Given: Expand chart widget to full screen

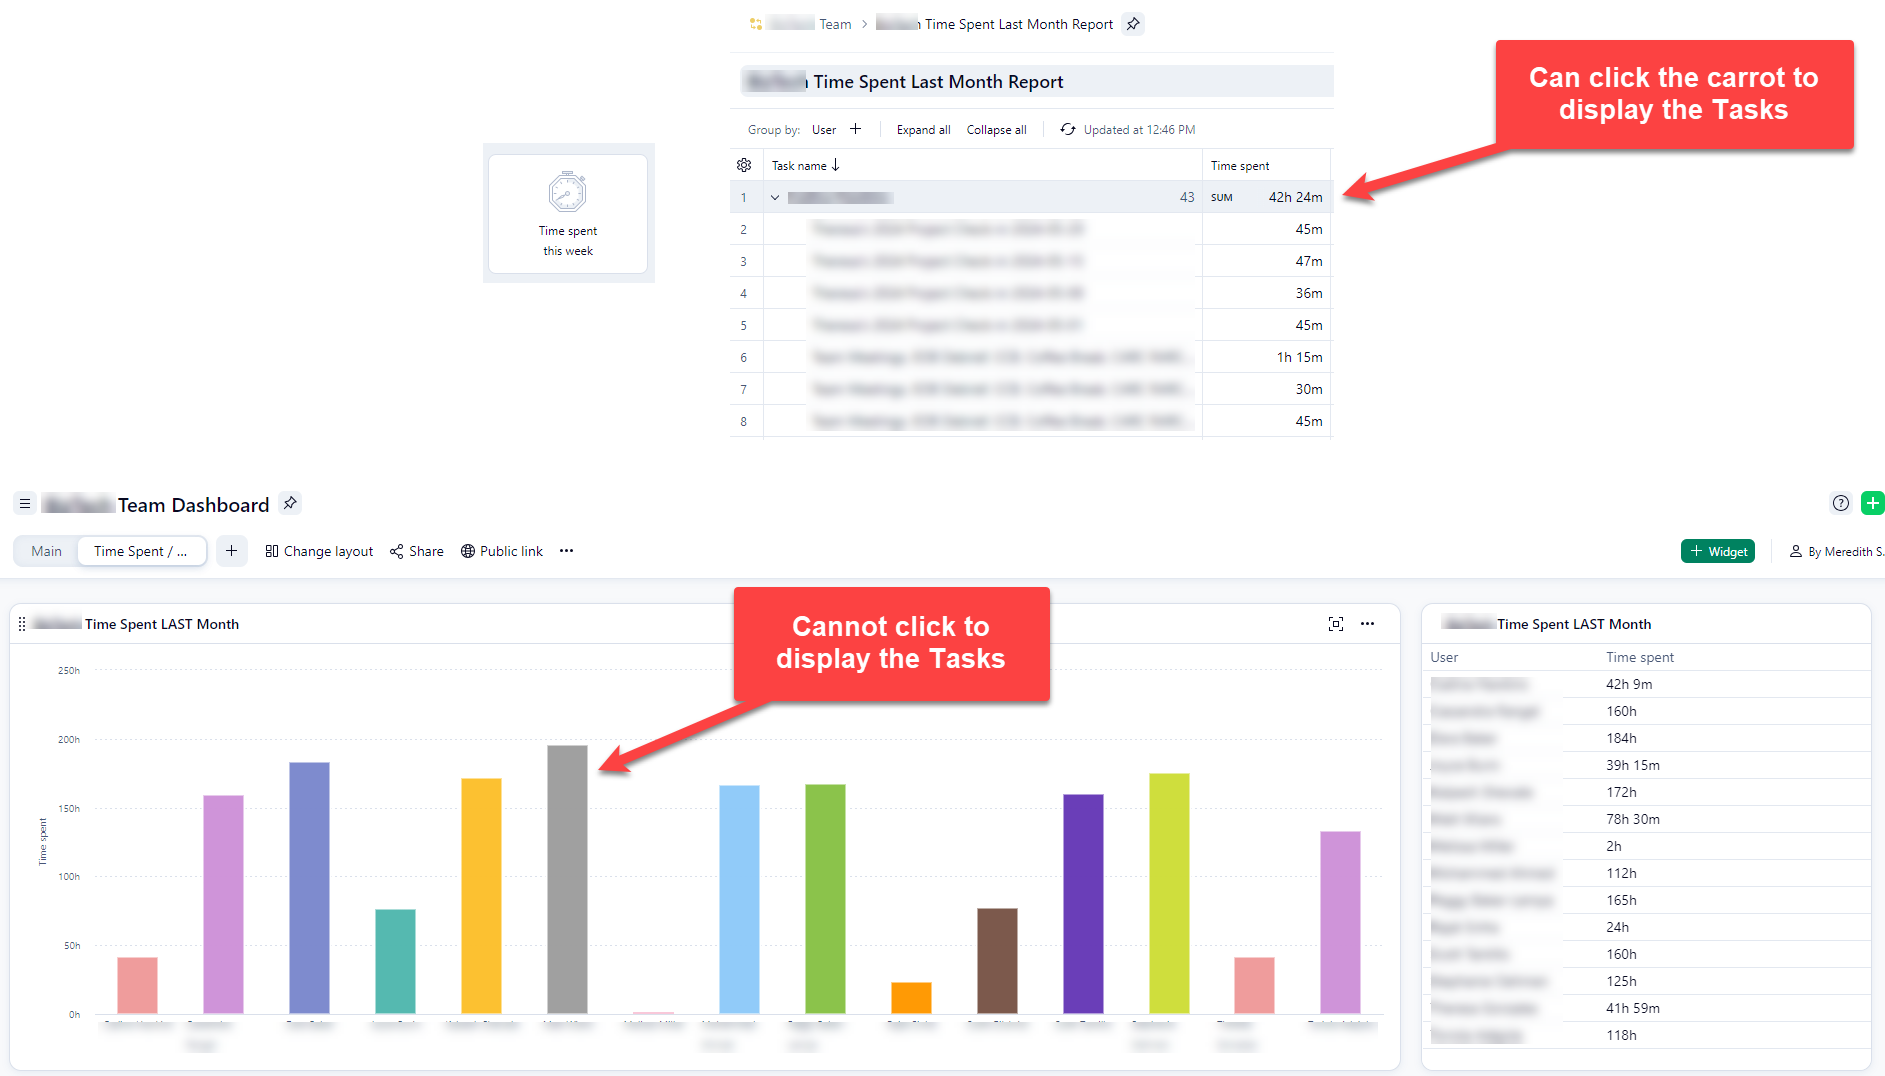Looking at the screenshot, I should 1336,624.
